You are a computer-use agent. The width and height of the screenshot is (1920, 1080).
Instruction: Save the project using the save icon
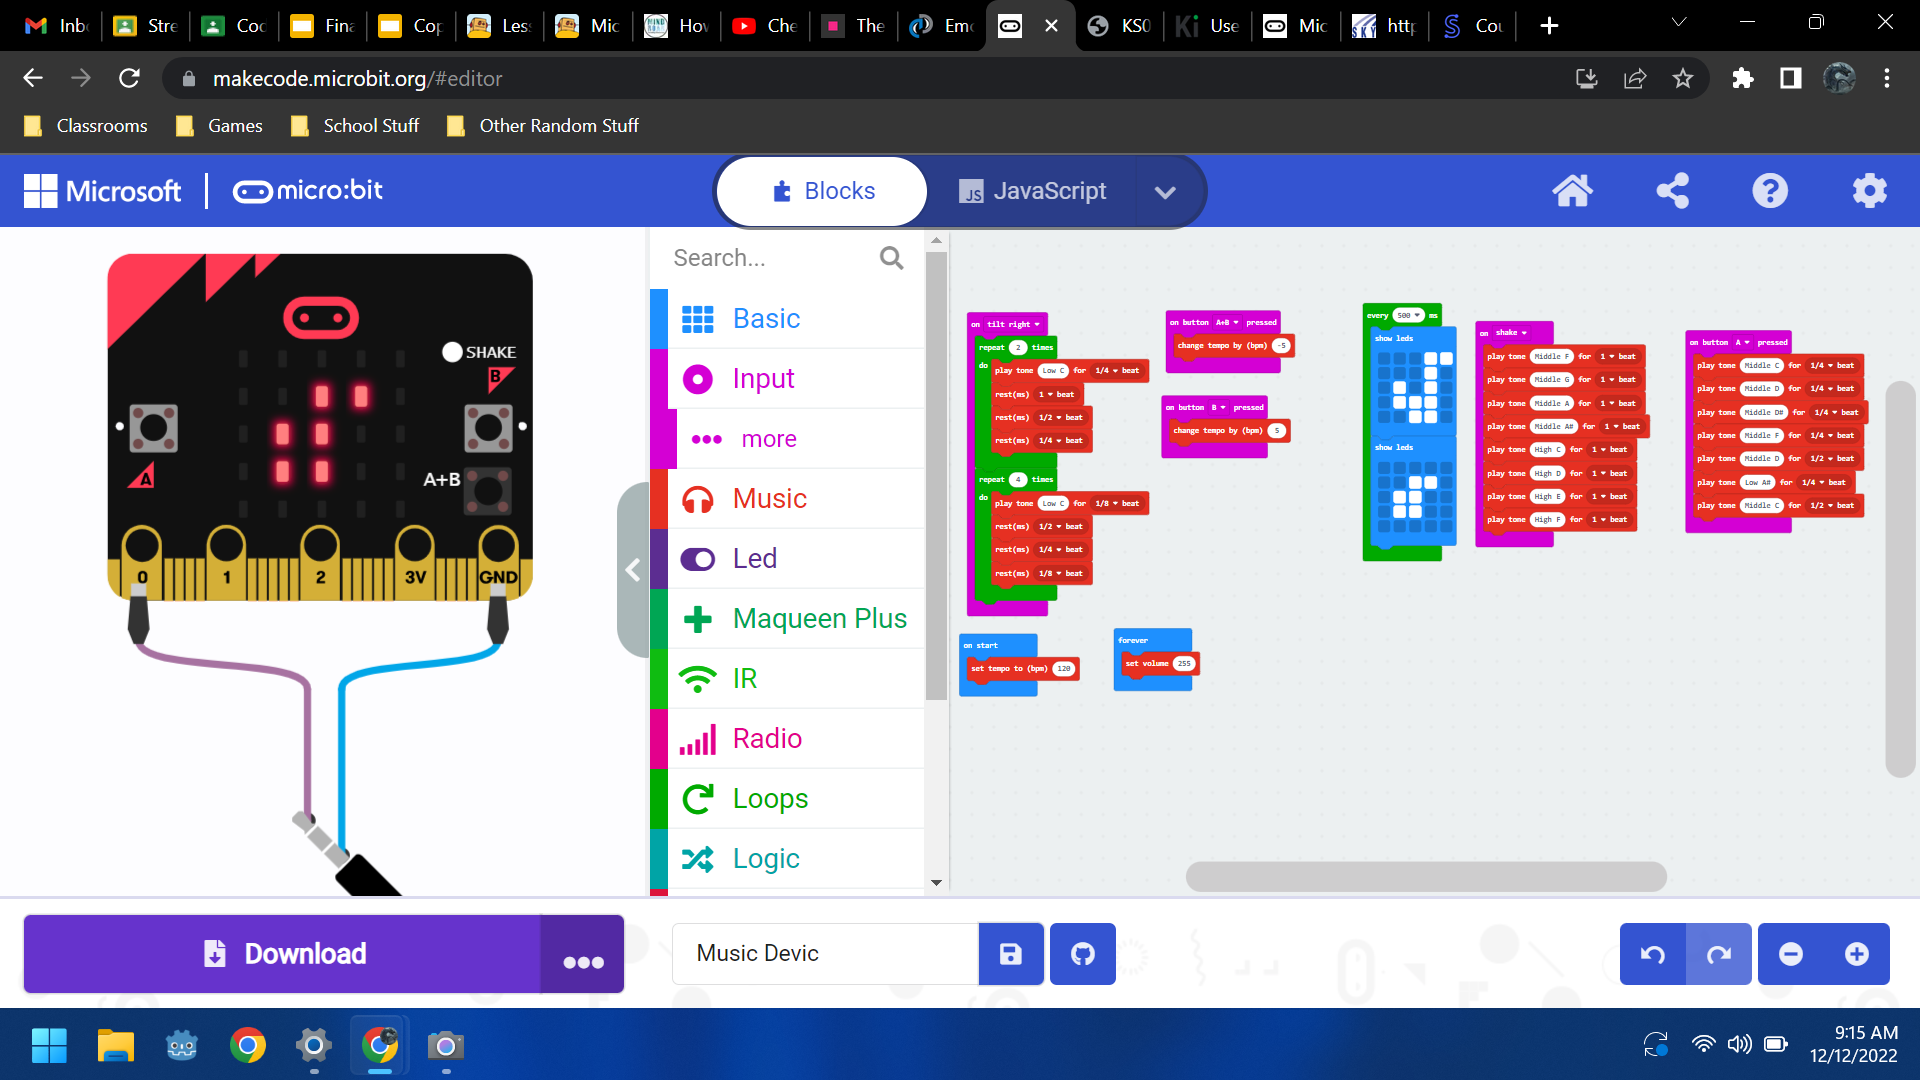click(1010, 954)
